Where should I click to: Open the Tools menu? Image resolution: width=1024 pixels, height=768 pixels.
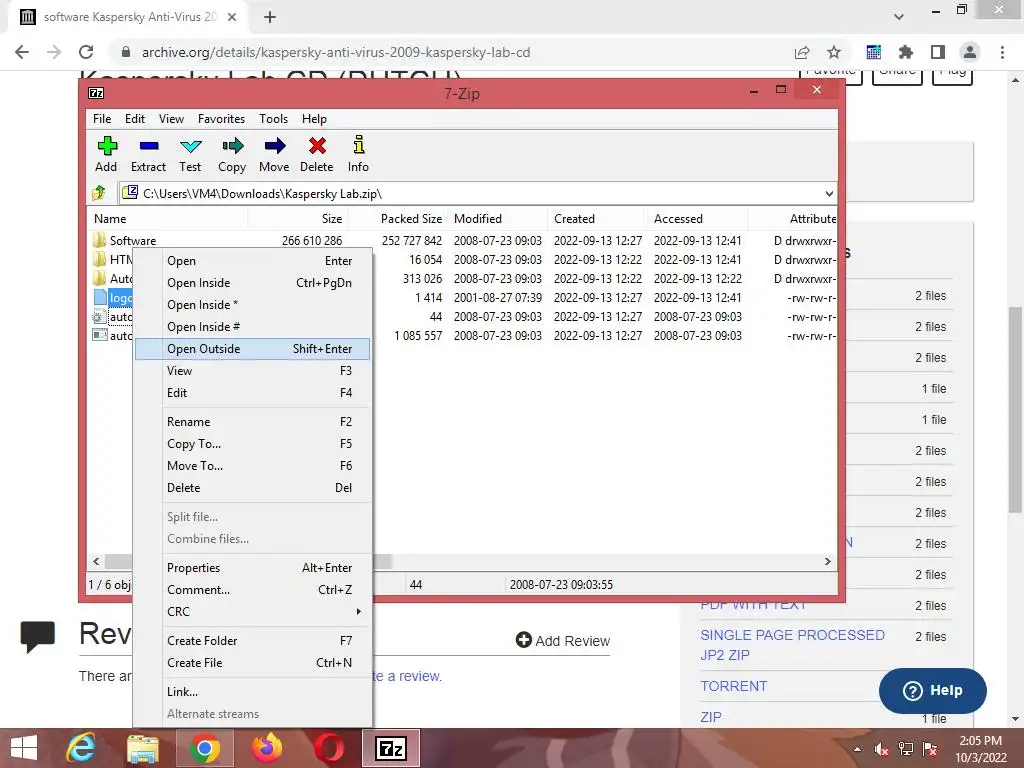[273, 119]
